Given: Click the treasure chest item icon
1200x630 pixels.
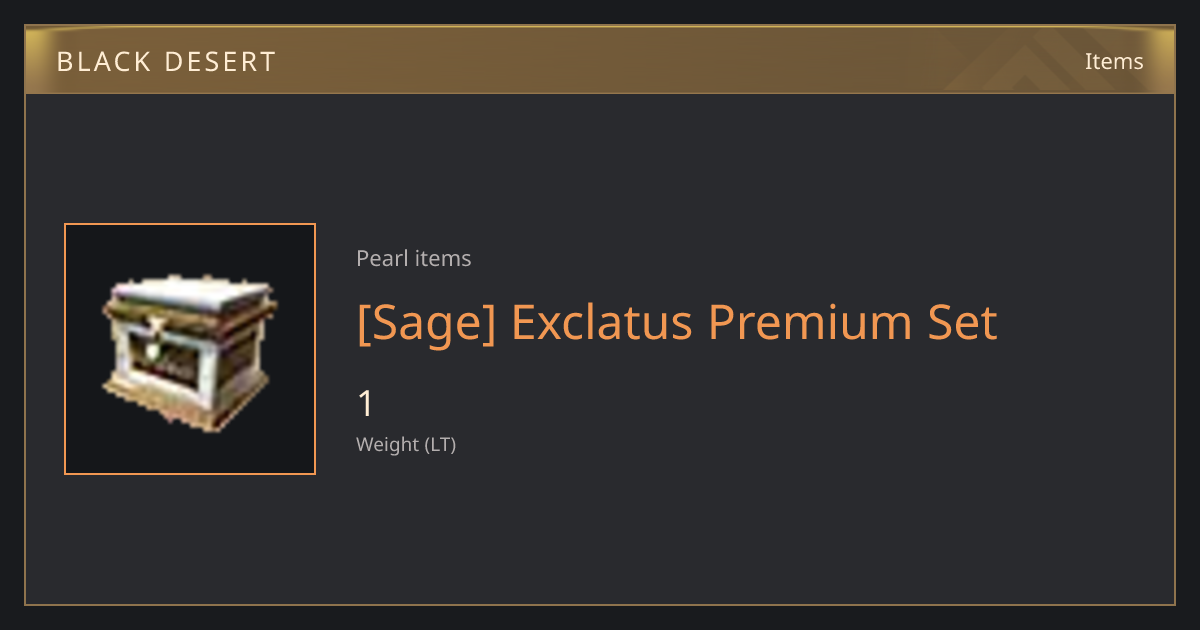Looking at the screenshot, I should [189, 354].
